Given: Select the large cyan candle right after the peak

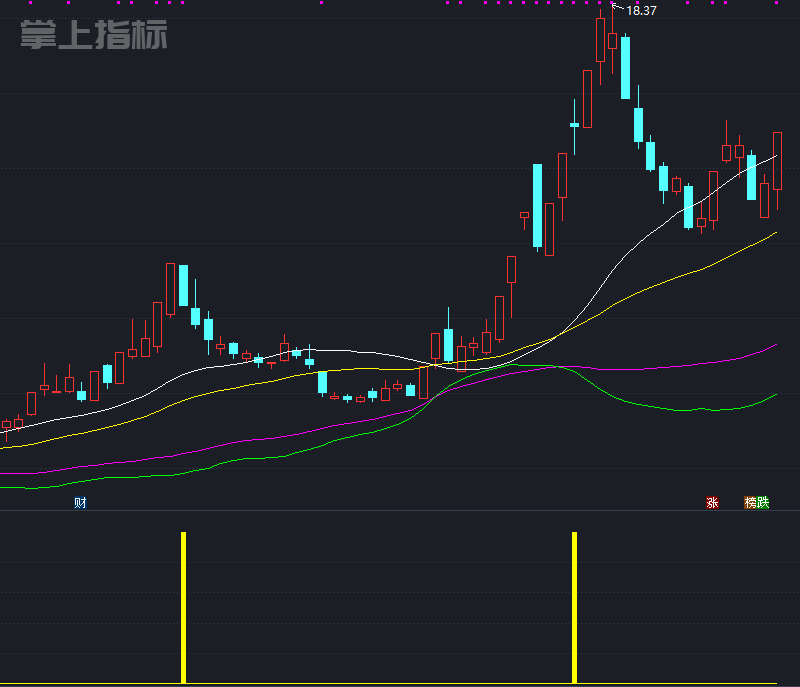Looking at the screenshot, I should pyautogui.click(x=626, y=68).
